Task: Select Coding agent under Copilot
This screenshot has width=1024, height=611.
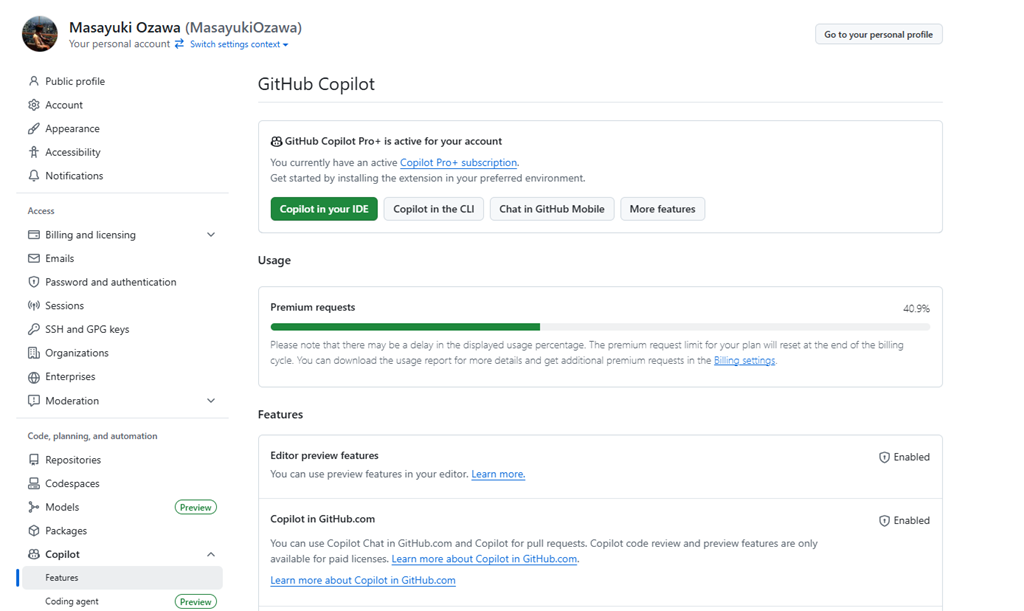Action: click(x=72, y=601)
